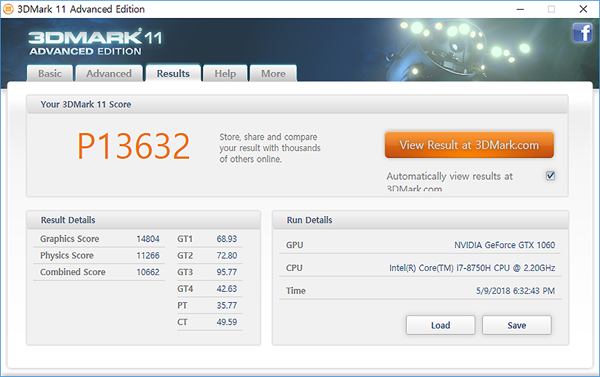Viewport: 600px width, 377px height.
Task: Select the CPU run details row
Action: pyautogui.click(x=420, y=268)
